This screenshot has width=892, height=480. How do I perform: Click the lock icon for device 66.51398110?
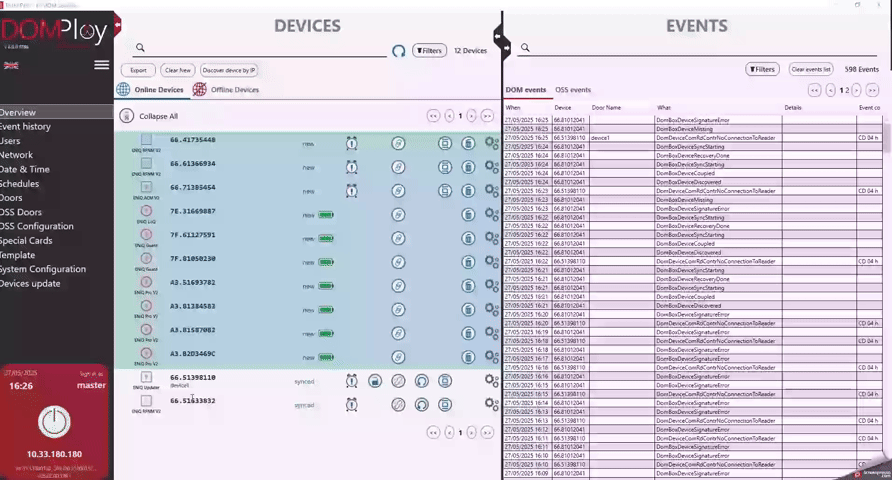[375, 380]
